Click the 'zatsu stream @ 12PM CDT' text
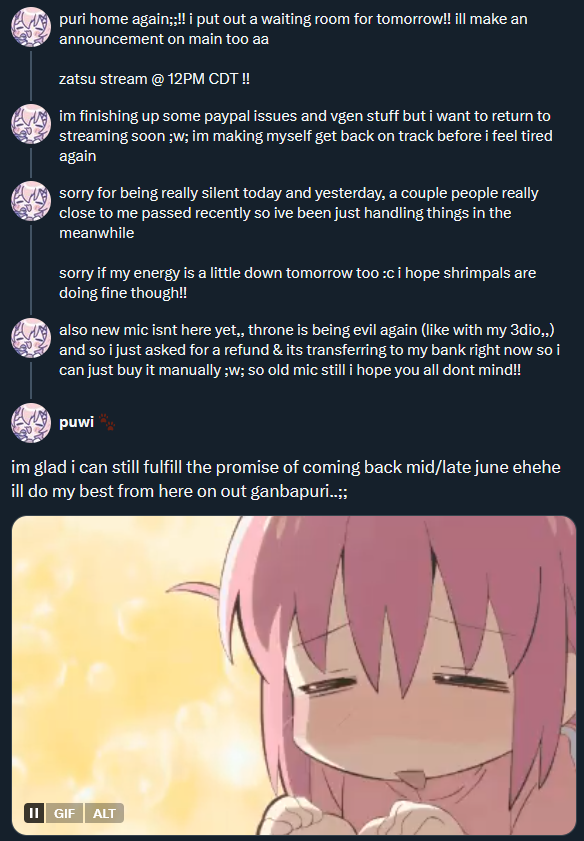Viewport: 584px width, 841px height. click(154, 79)
